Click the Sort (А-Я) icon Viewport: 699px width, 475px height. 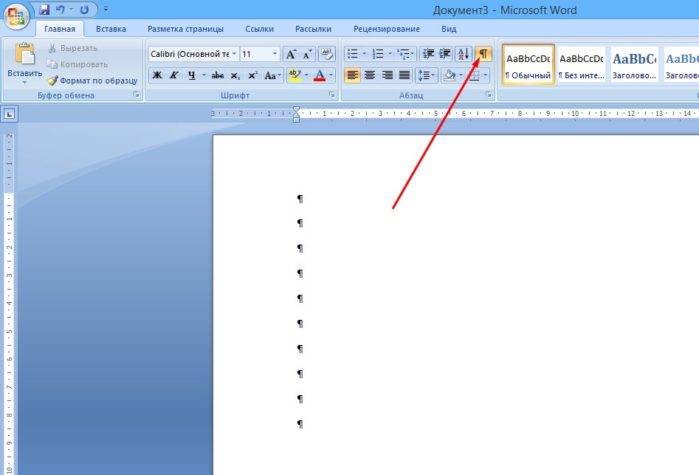pyautogui.click(x=463, y=54)
